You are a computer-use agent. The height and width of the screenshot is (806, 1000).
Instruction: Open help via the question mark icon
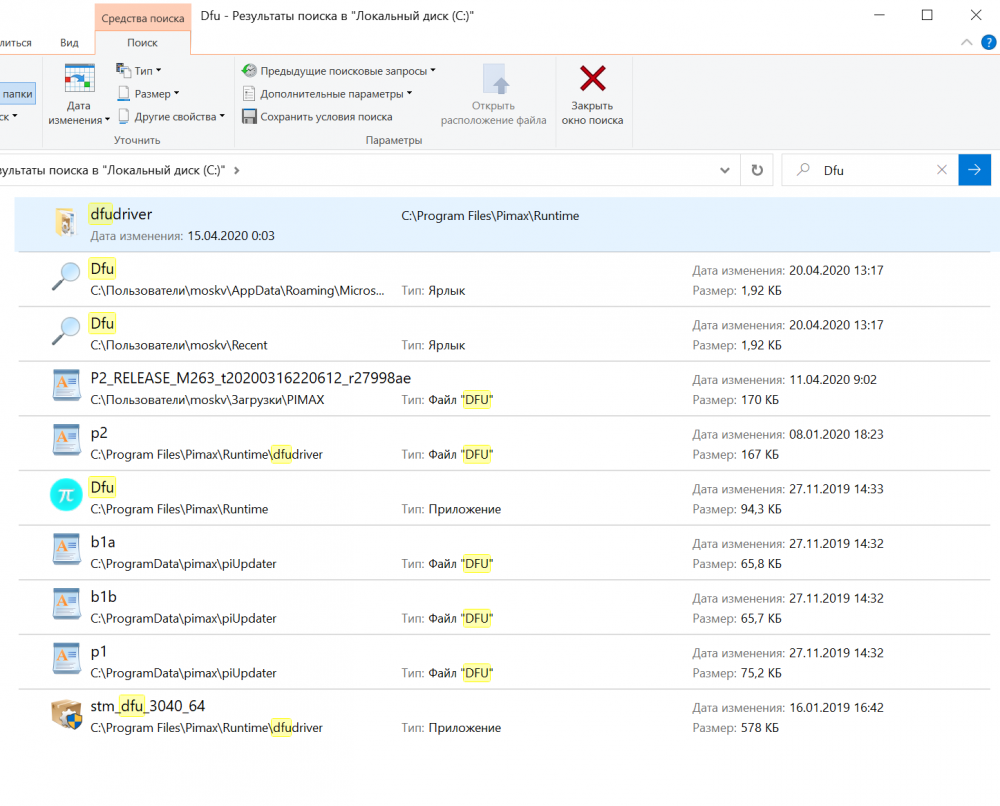989,42
